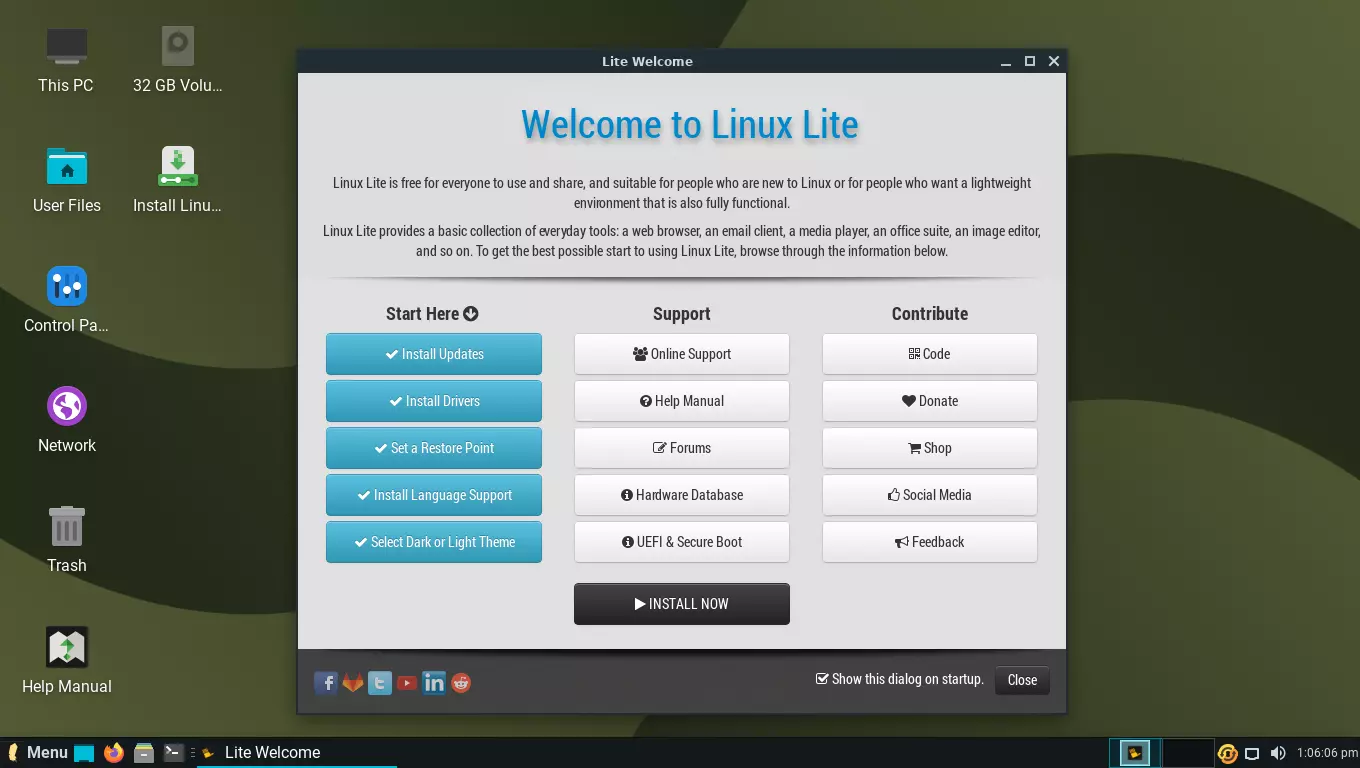Screen dimensions: 1360x768
Task: Open Online Support
Action: pyautogui.click(x=682, y=354)
